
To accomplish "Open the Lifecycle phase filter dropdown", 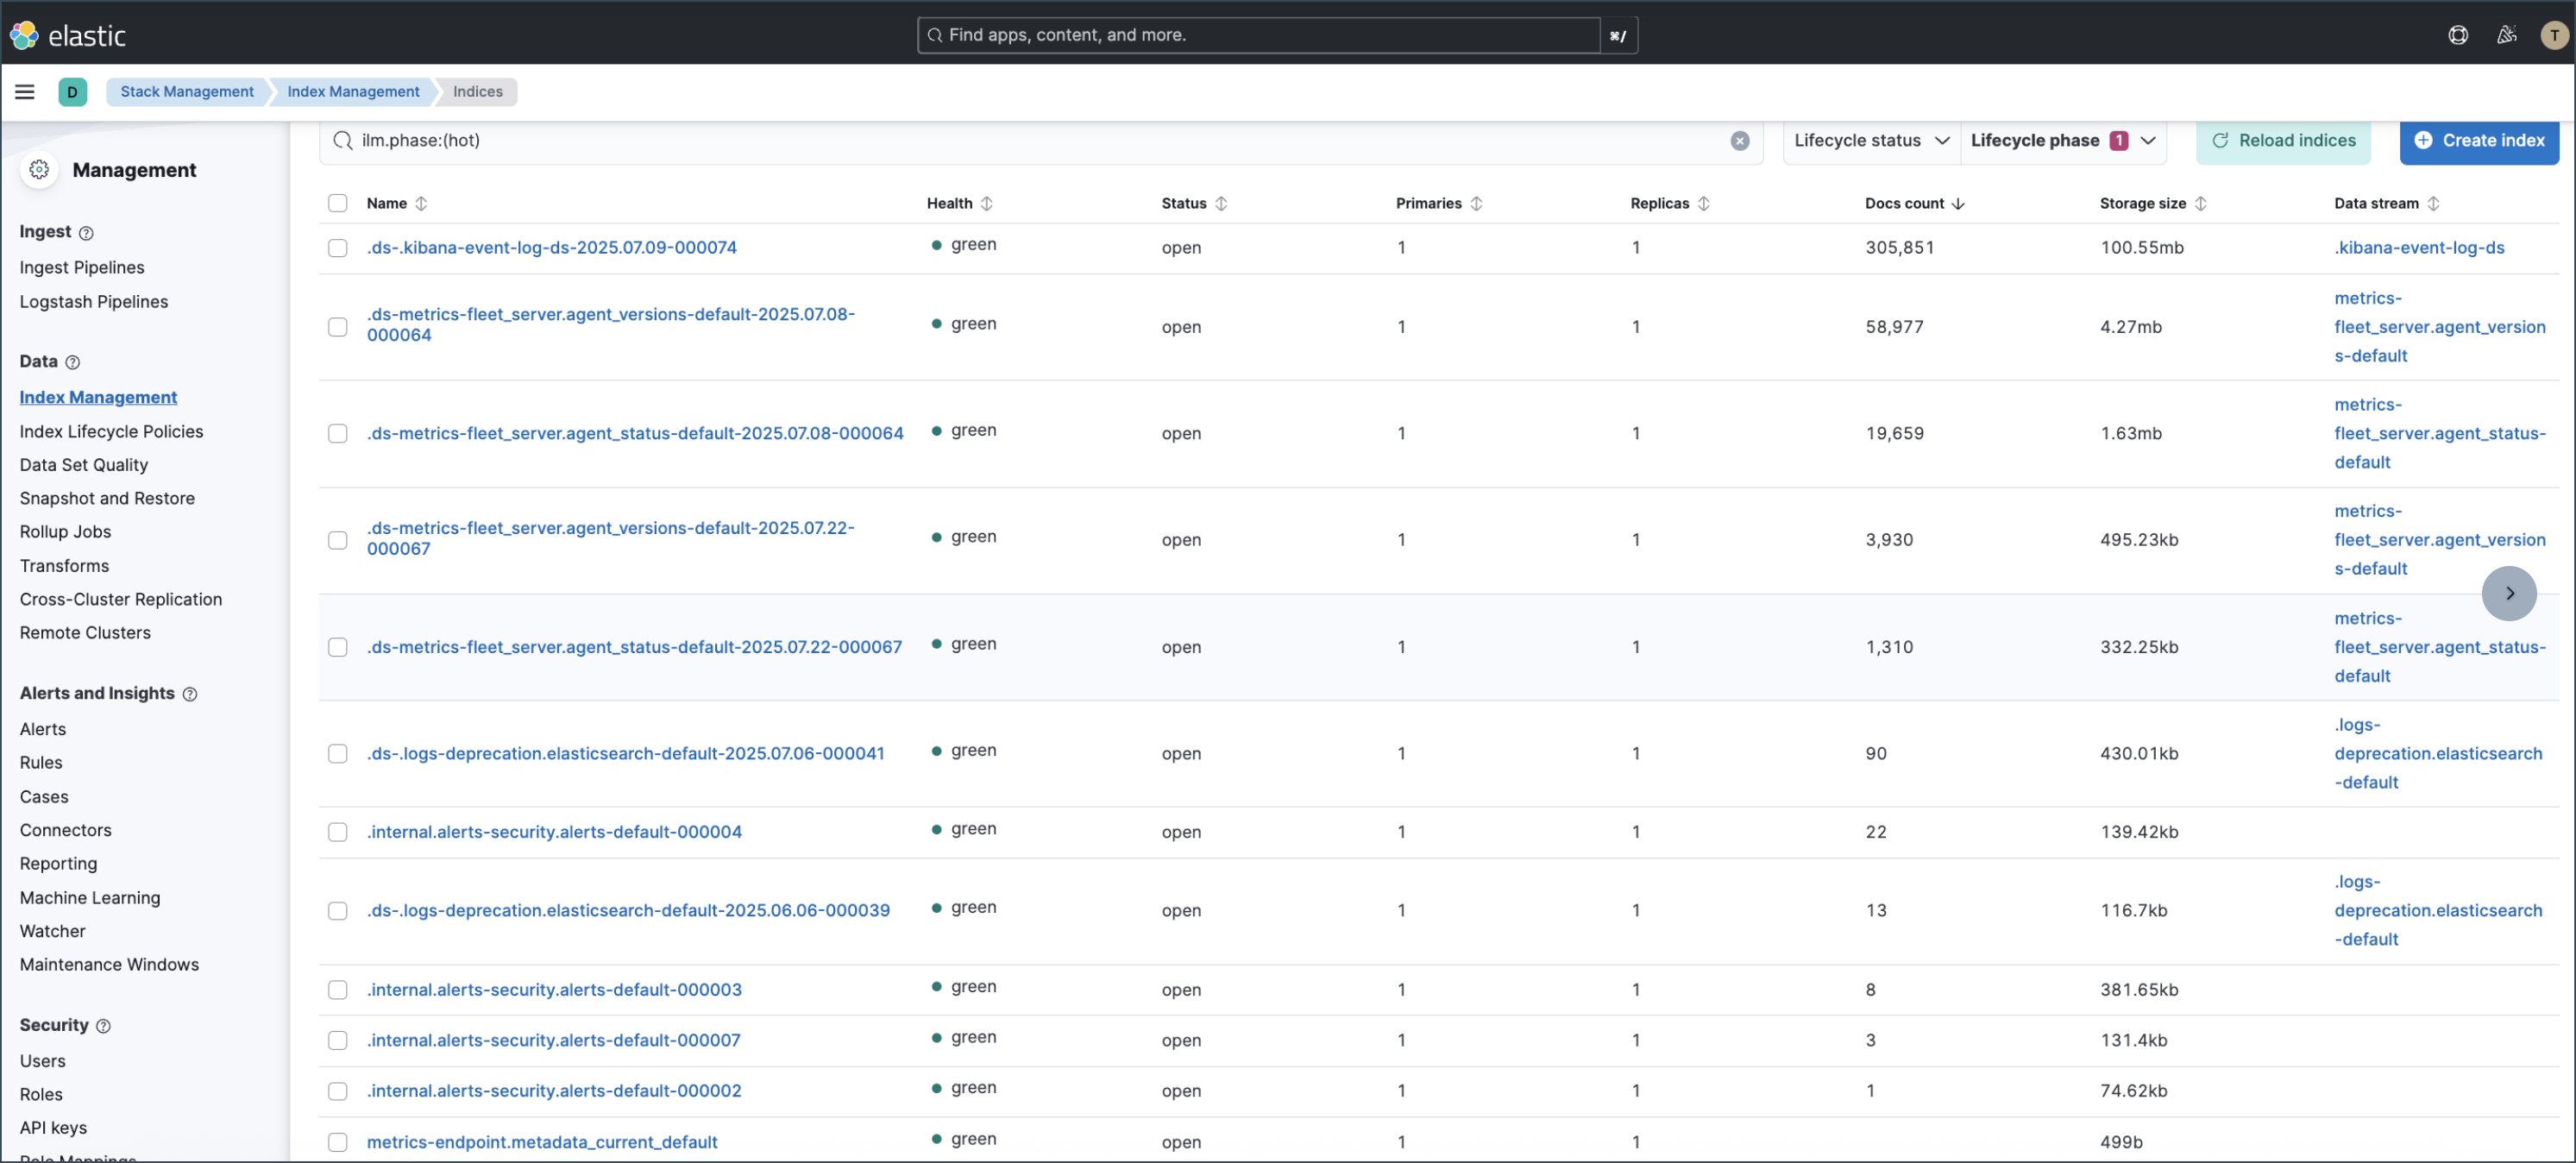I will coord(2061,140).
